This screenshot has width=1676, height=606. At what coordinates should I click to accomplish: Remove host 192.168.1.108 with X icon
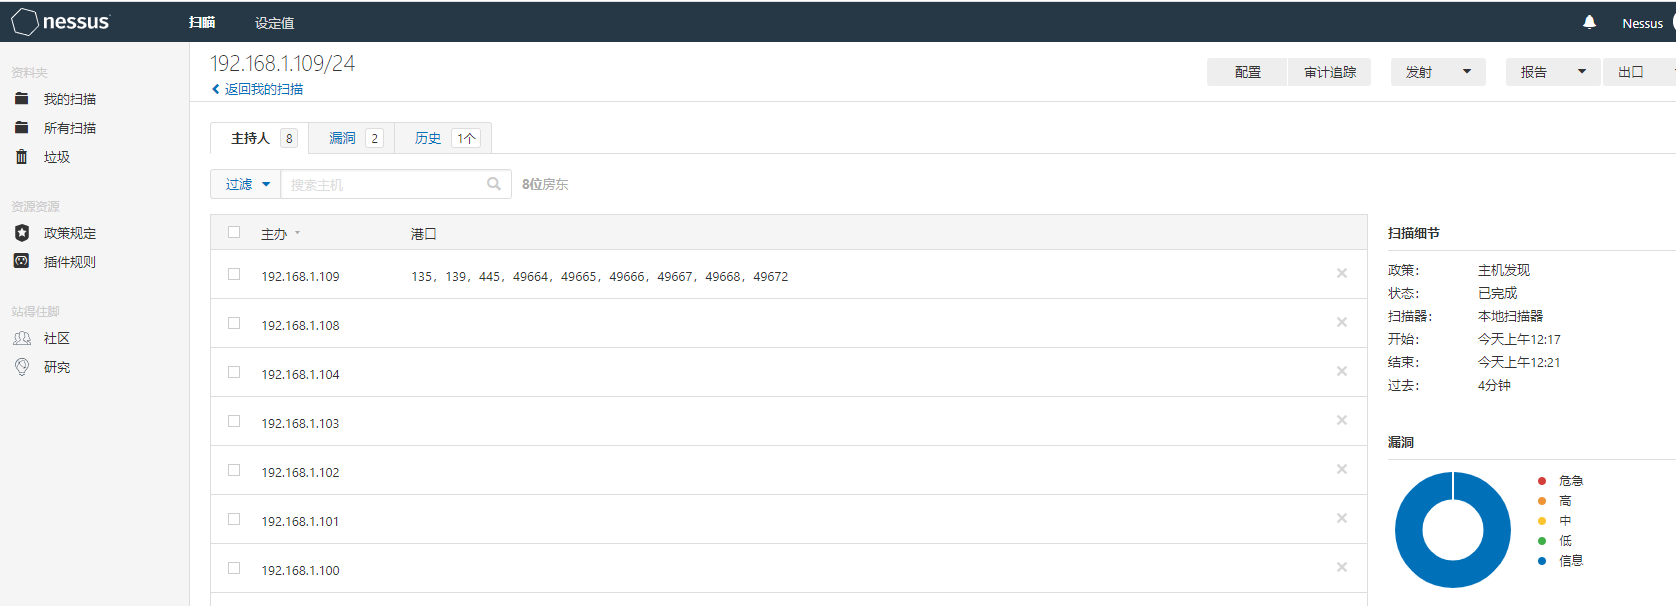coord(1342,322)
